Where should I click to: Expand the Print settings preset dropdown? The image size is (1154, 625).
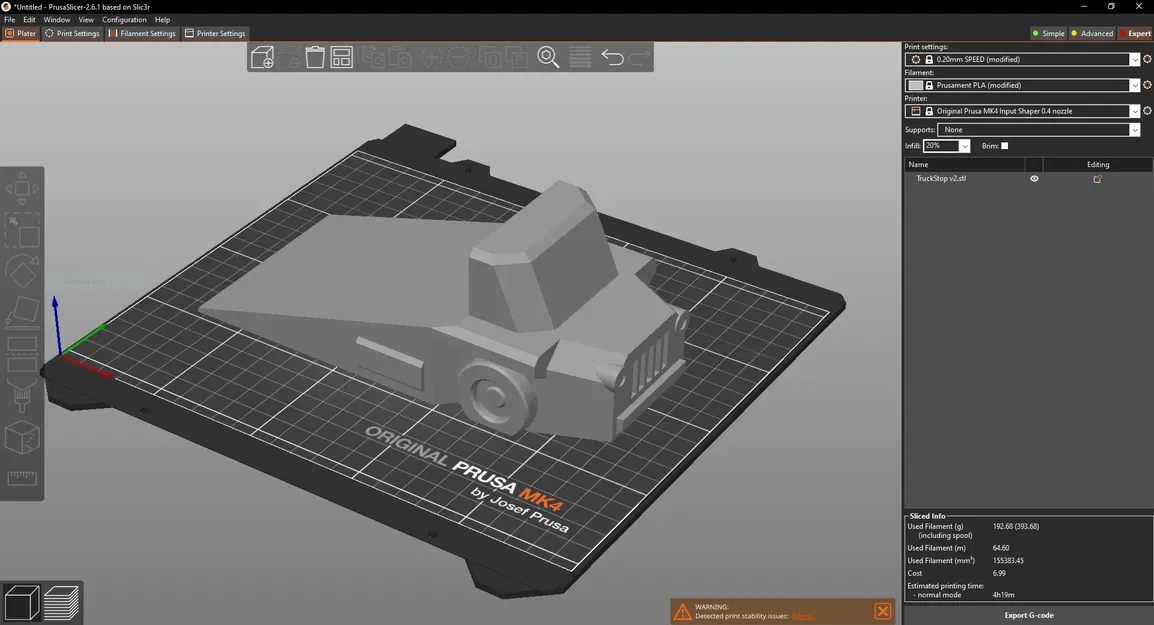(x=1134, y=60)
